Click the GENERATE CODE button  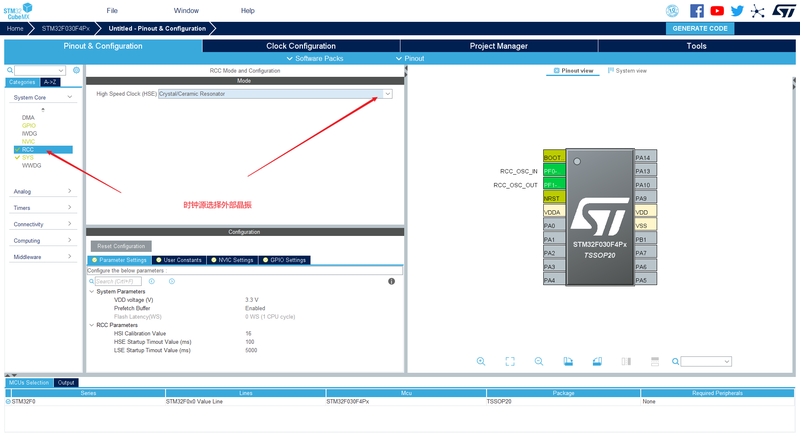tap(700, 29)
